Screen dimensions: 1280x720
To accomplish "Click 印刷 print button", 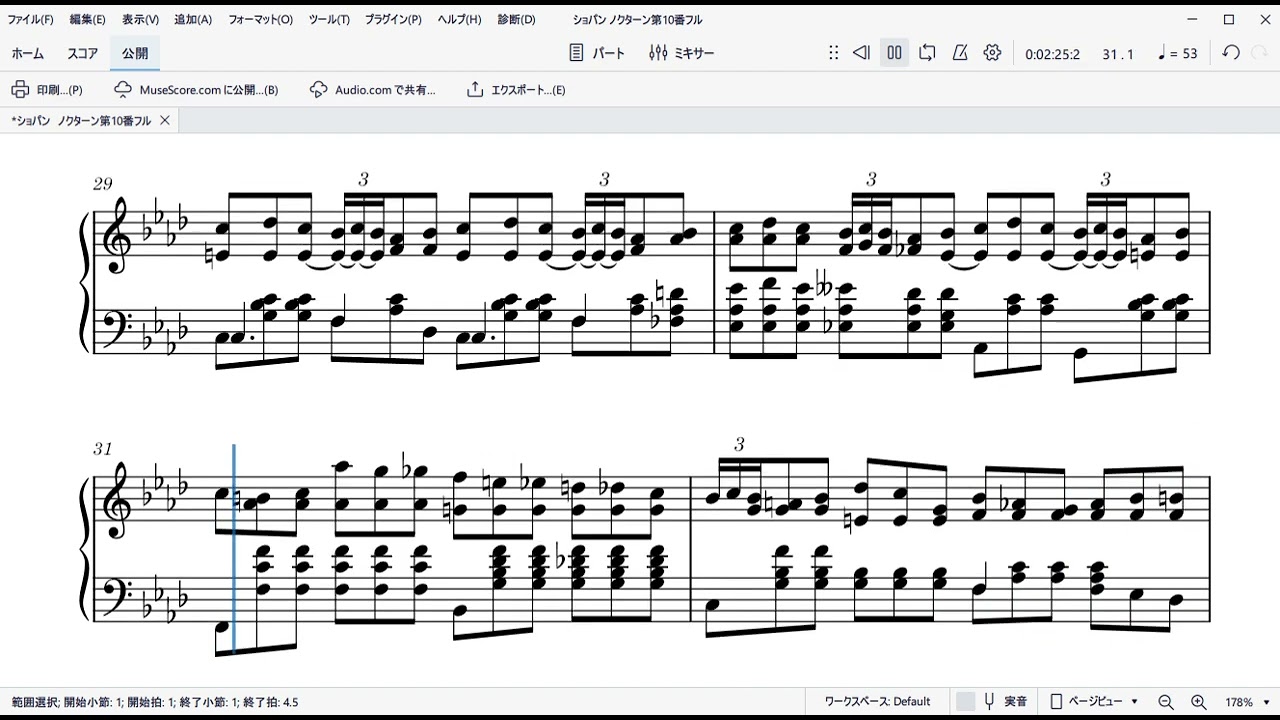I will (x=47, y=90).
